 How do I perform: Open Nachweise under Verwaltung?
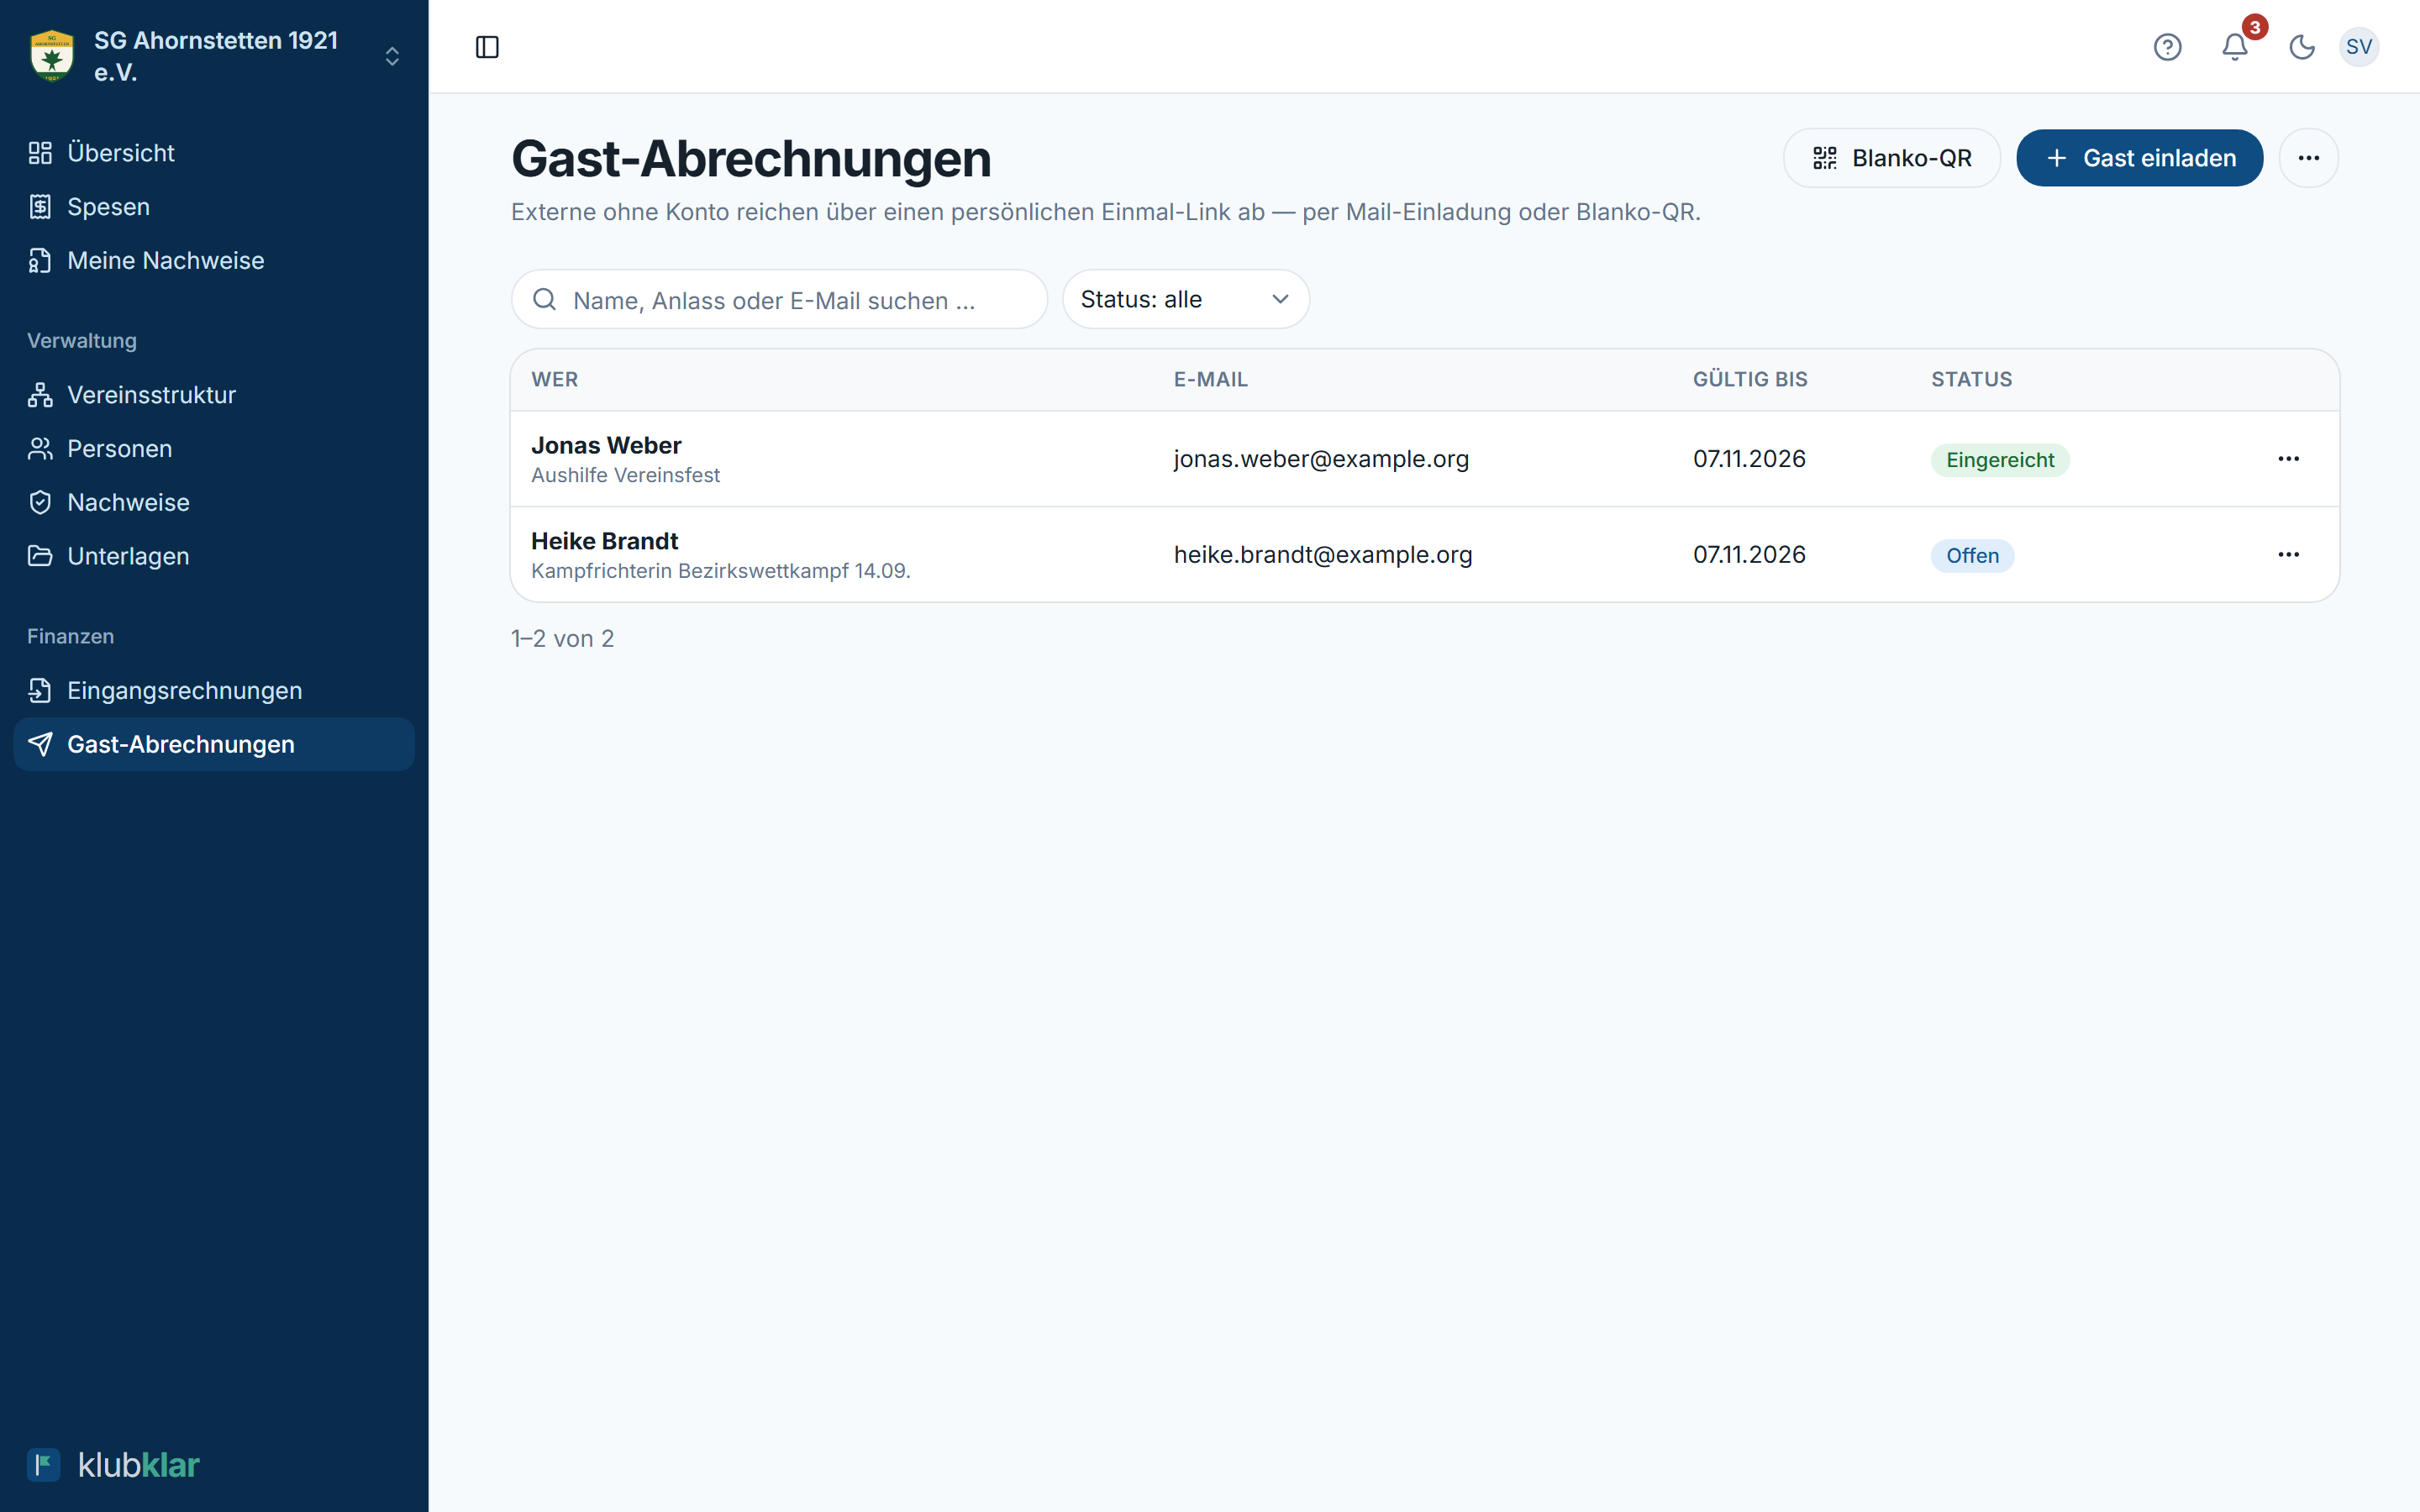pos(214,503)
